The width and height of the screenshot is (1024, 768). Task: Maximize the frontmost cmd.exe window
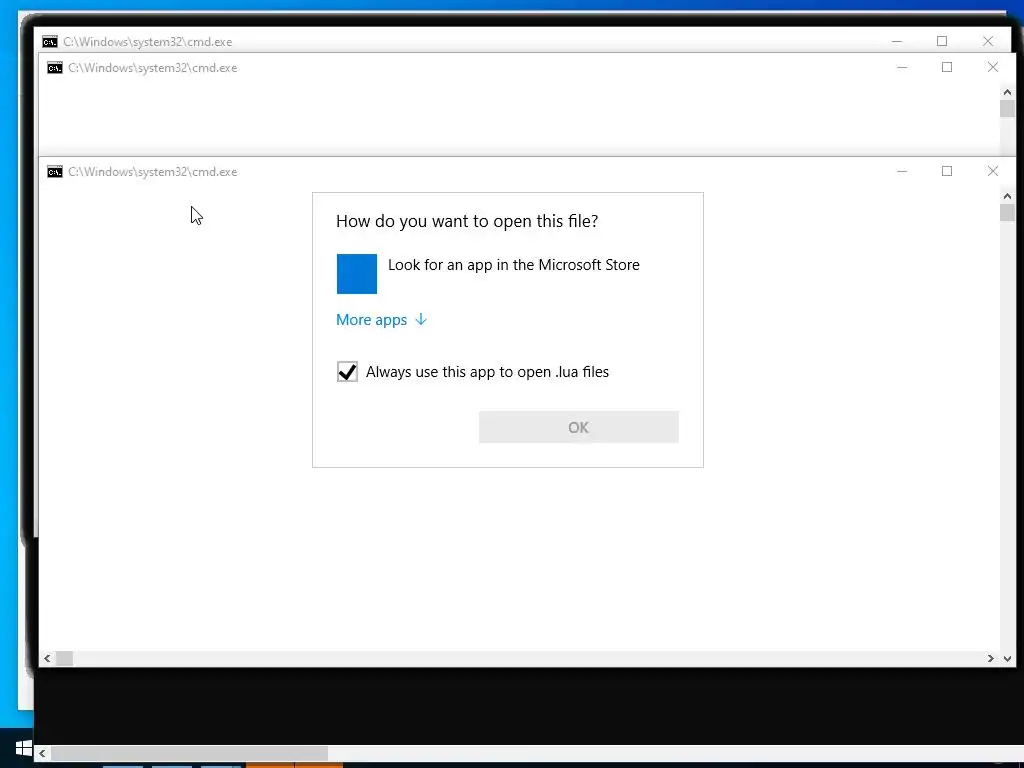(947, 171)
